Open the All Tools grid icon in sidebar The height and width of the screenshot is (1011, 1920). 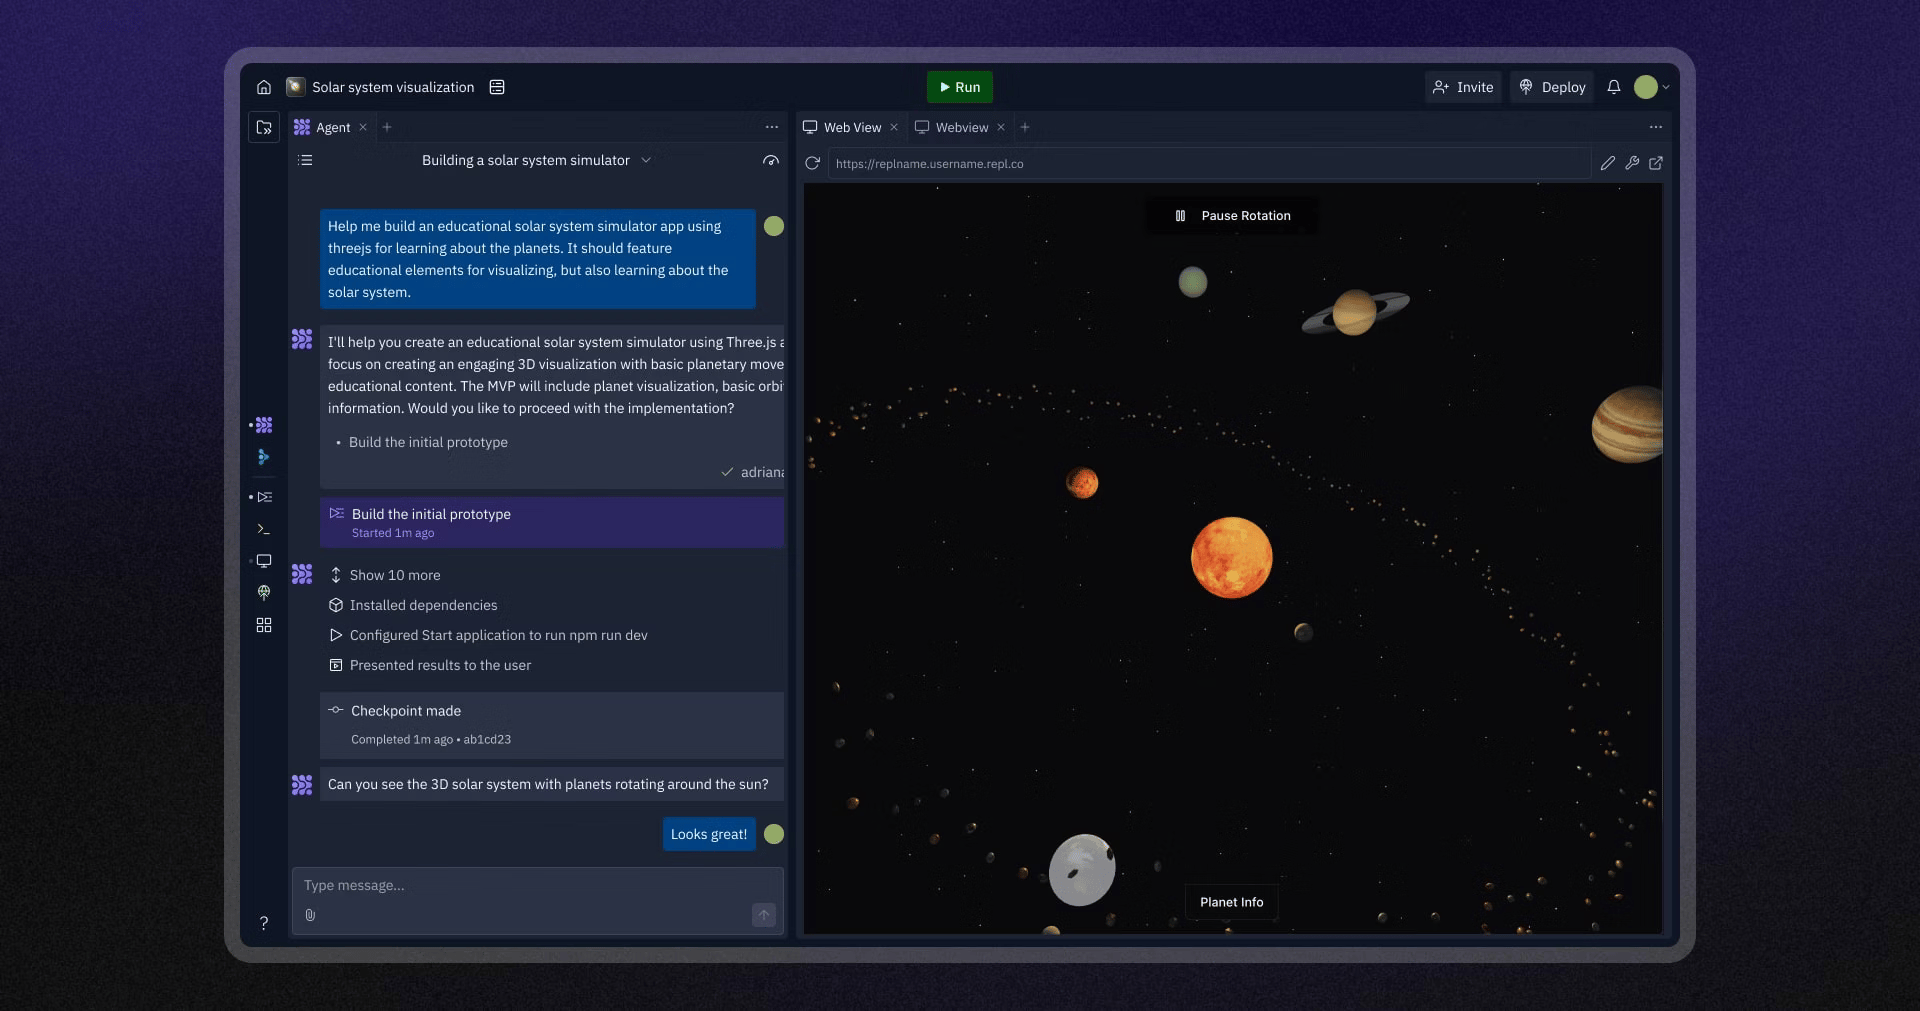(x=264, y=625)
